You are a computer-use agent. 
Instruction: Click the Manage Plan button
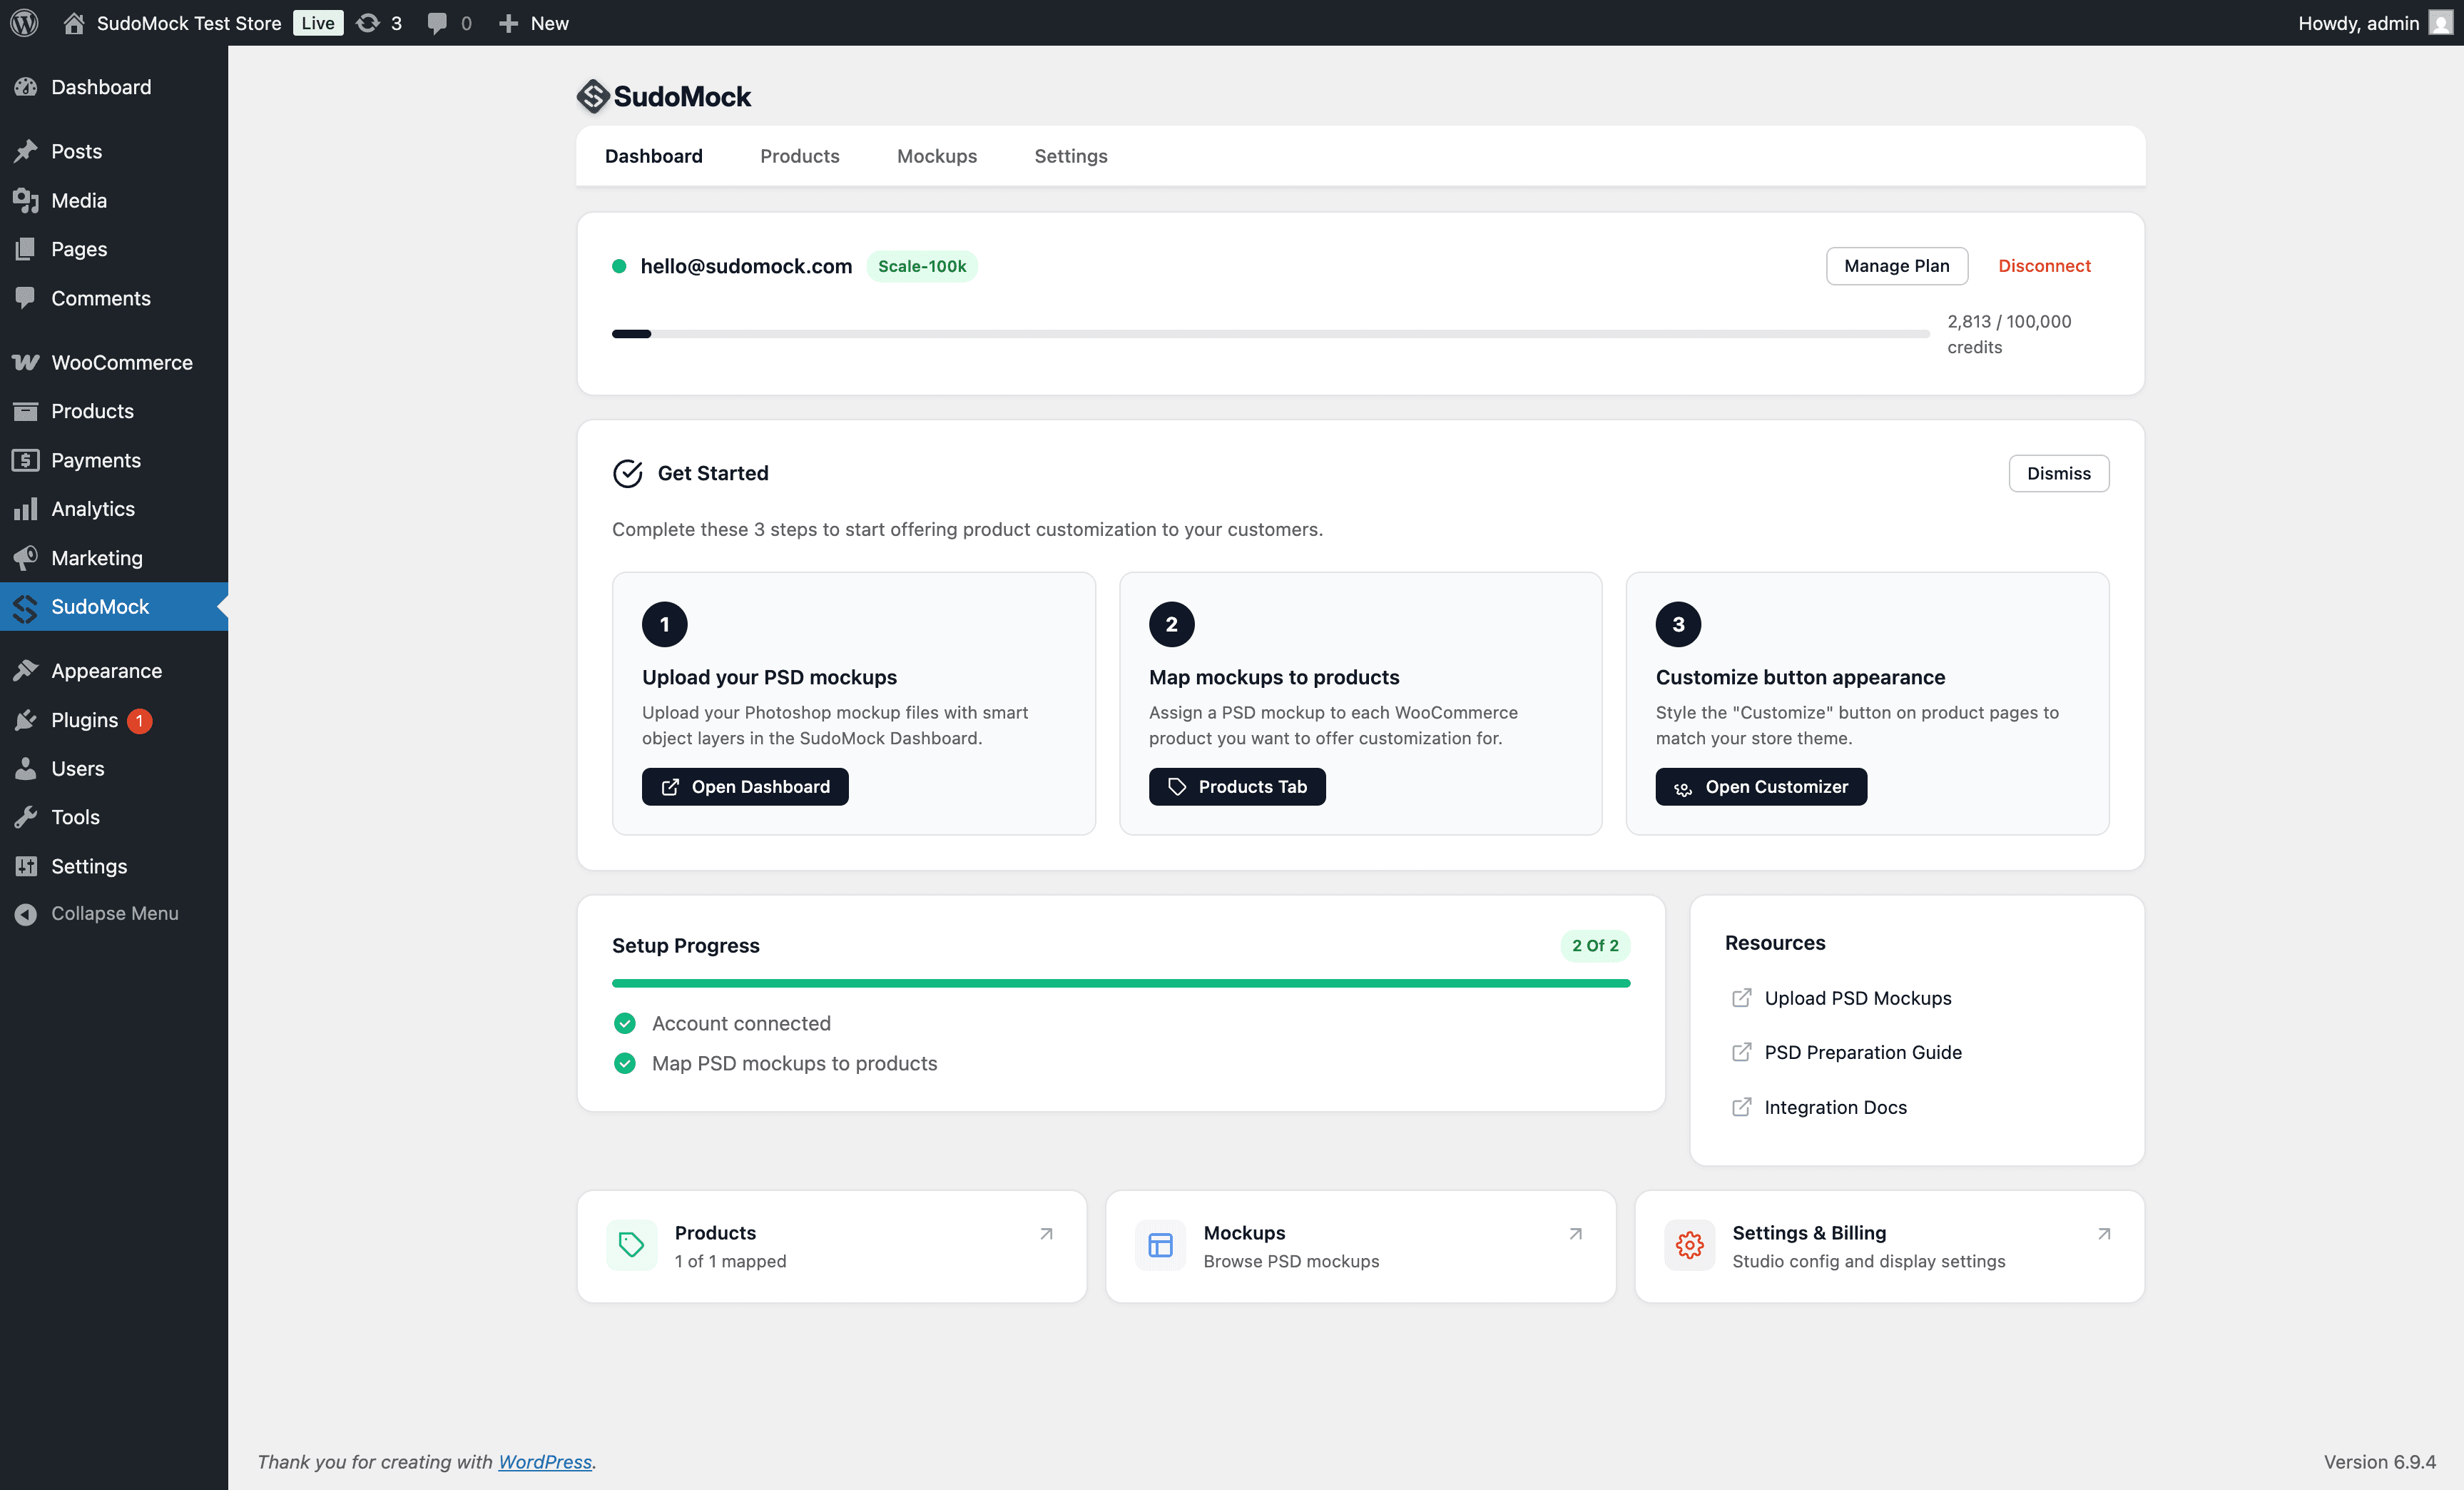1896,266
